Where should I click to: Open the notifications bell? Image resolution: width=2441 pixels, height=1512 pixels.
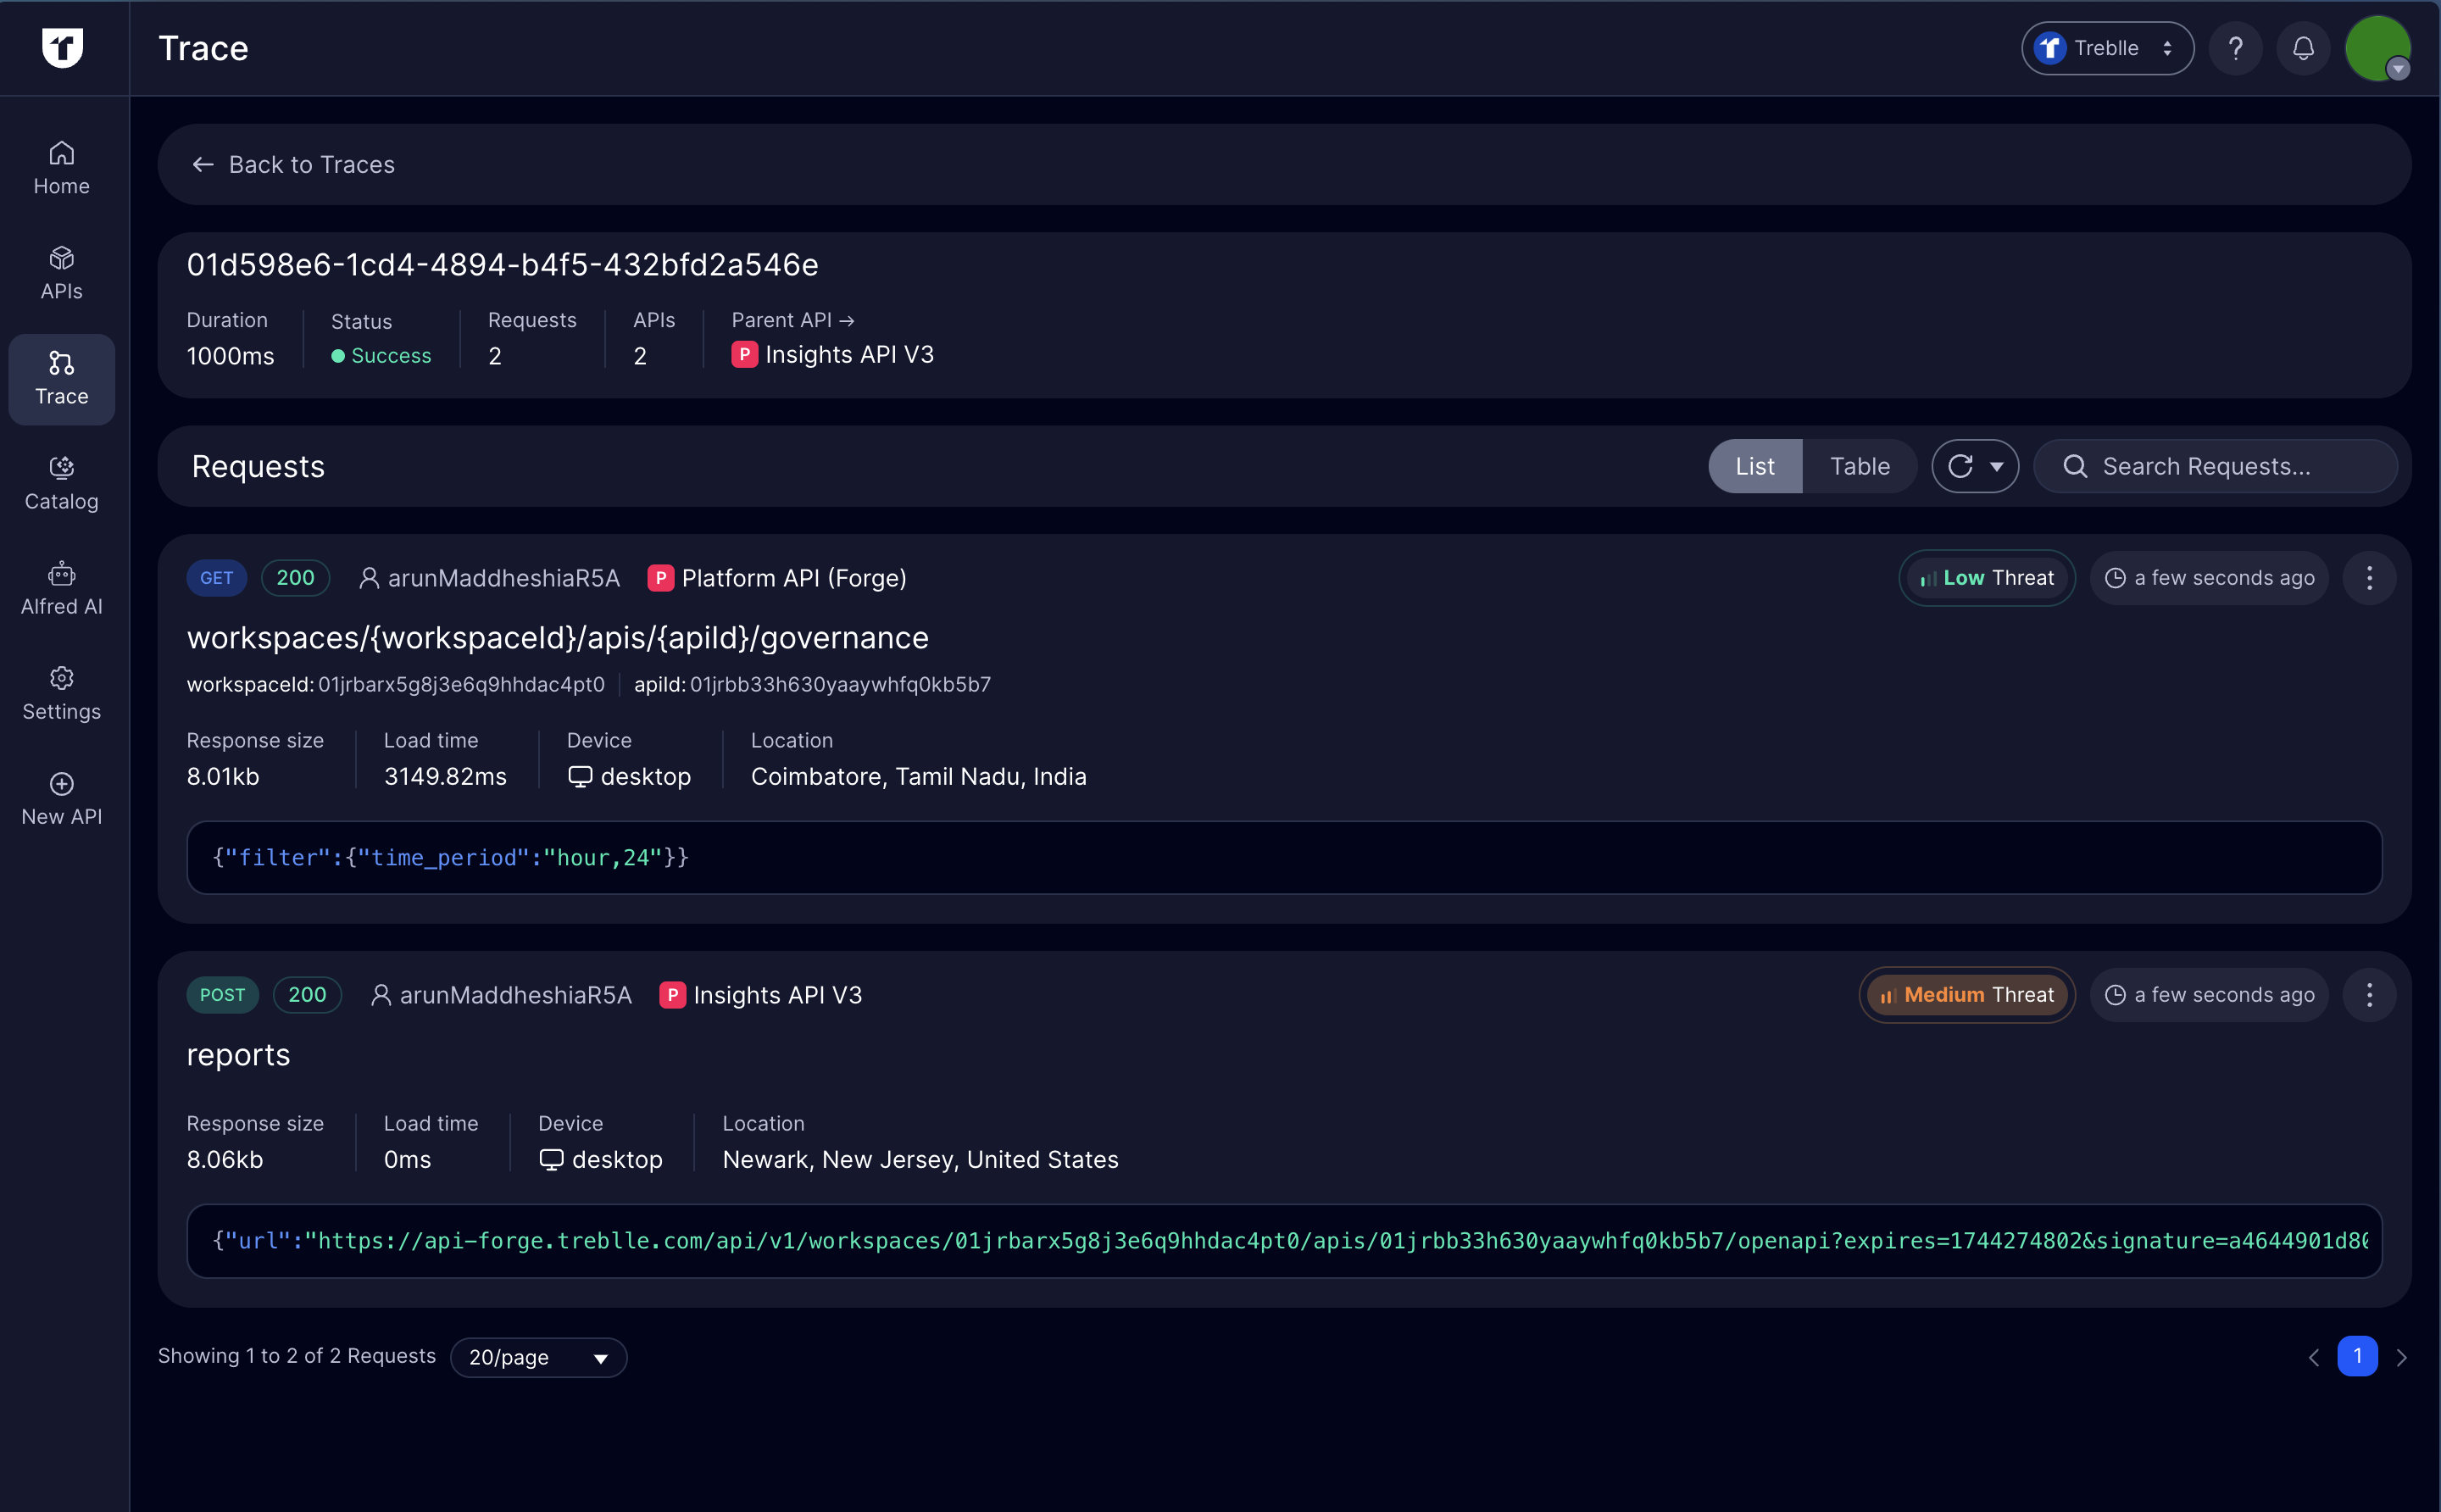click(x=2303, y=48)
